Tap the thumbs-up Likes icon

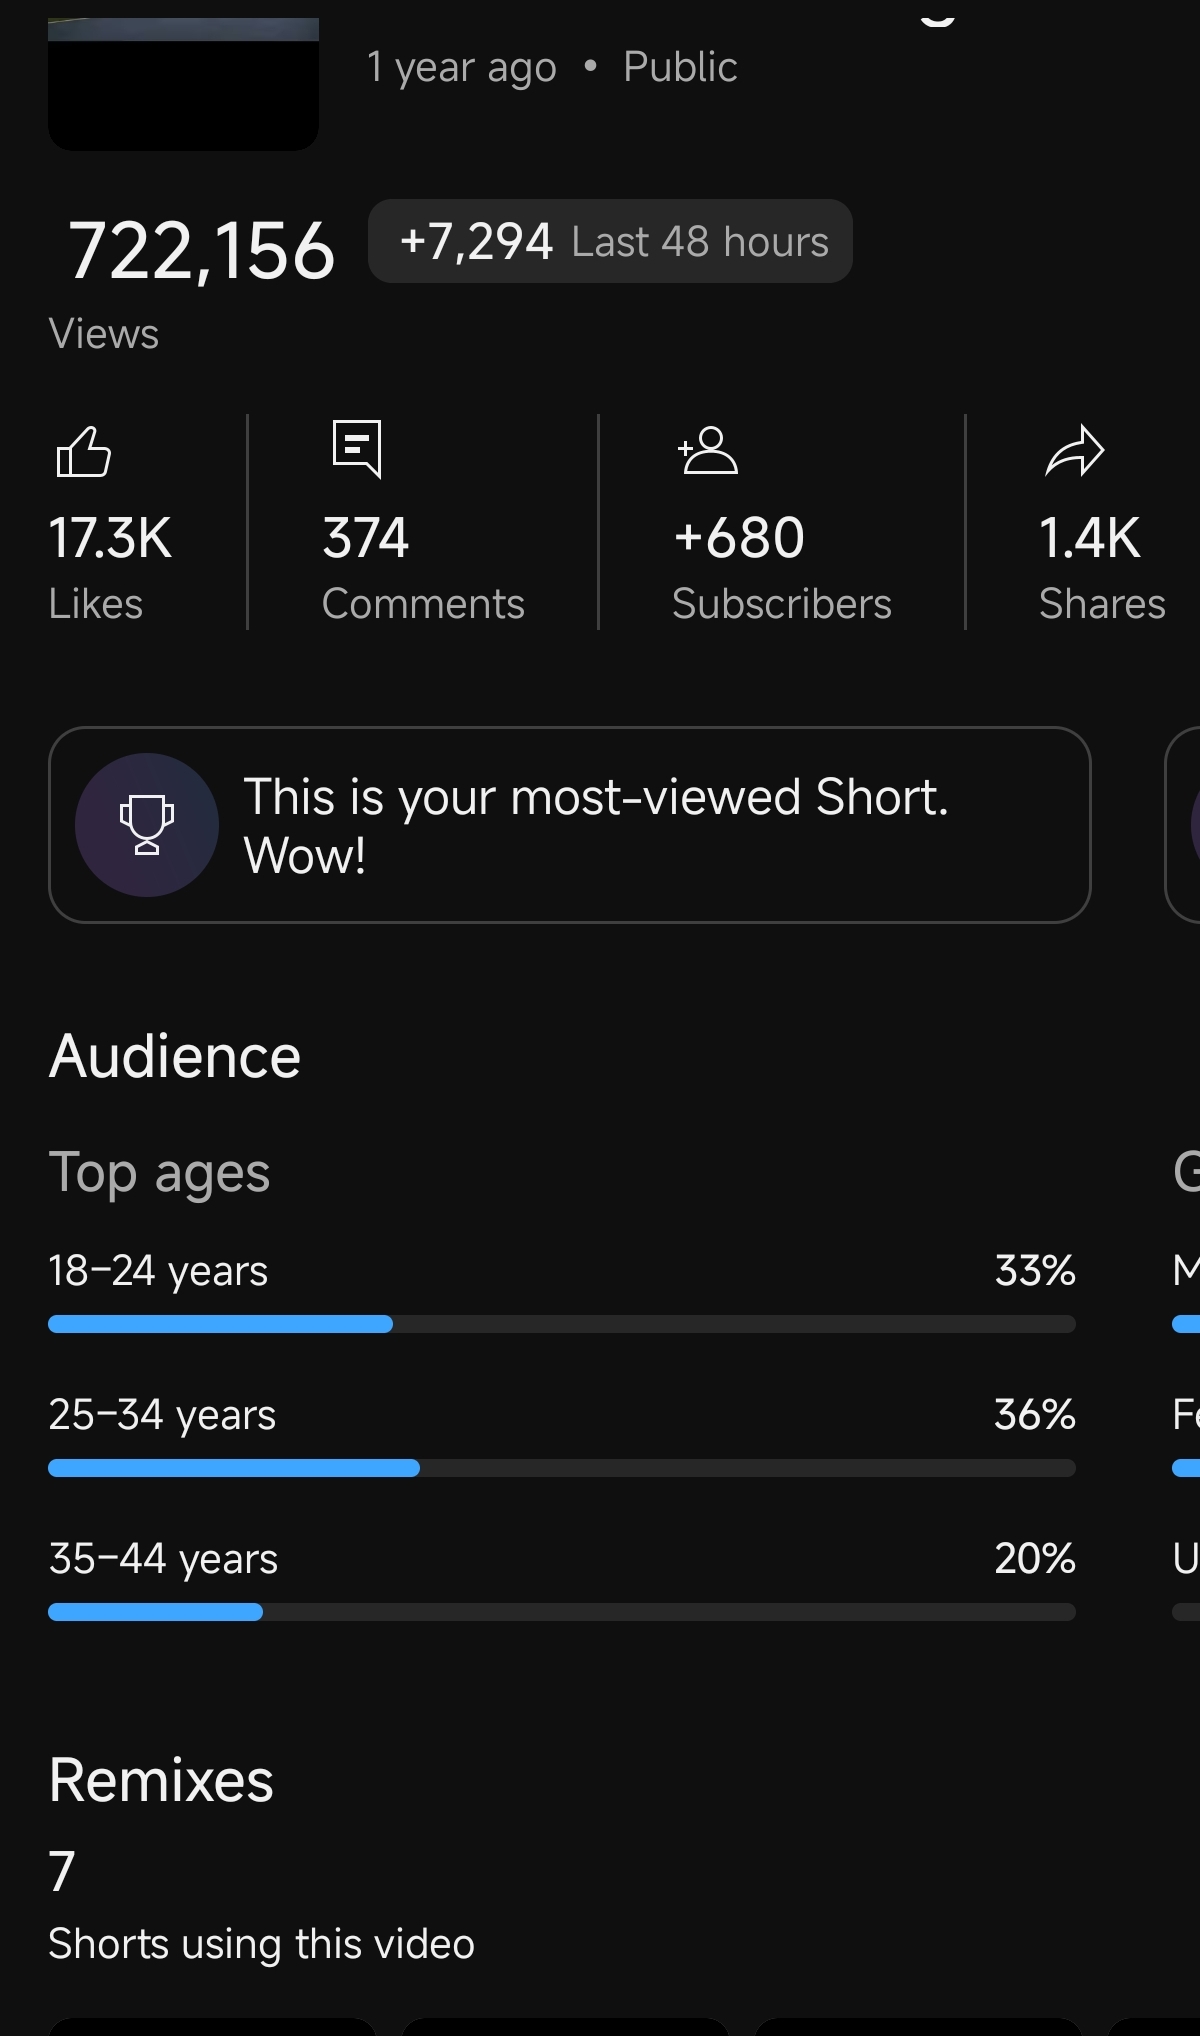coord(84,452)
